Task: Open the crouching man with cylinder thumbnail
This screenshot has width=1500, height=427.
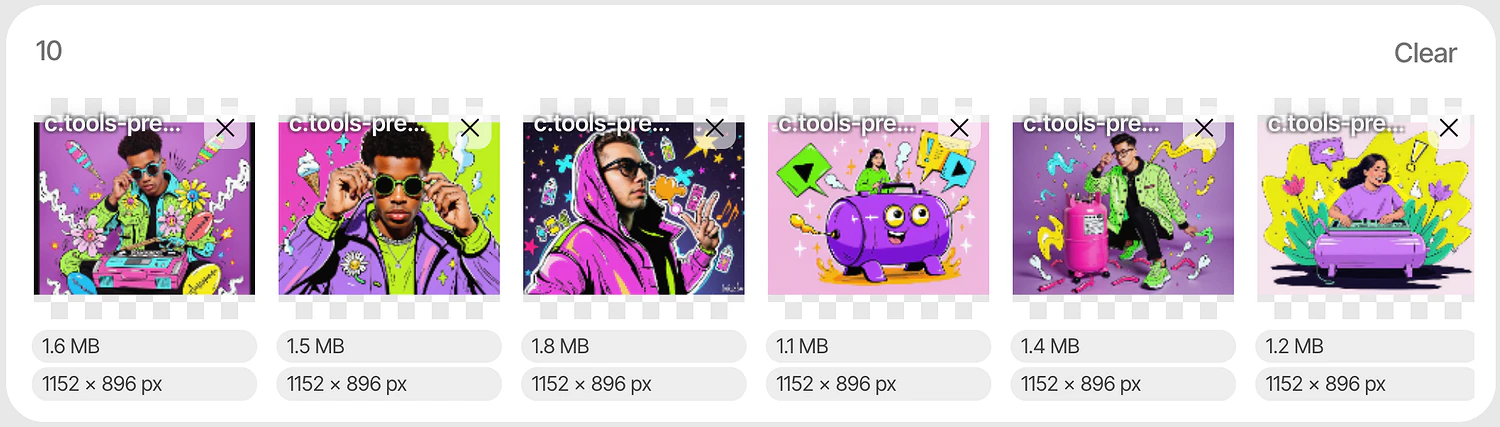Action: pyautogui.click(x=1123, y=208)
